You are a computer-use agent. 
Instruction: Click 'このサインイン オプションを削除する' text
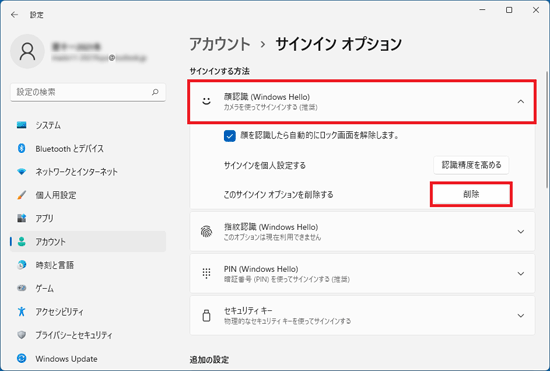pyautogui.click(x=279, y=194)
